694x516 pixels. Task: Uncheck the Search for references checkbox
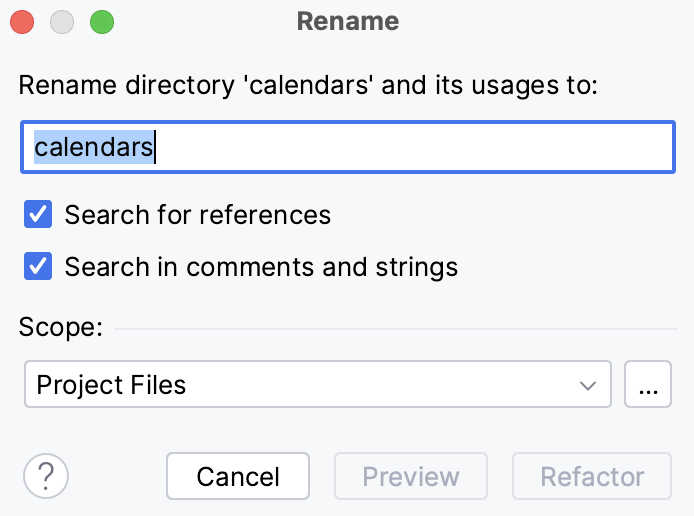click(38, 214)
